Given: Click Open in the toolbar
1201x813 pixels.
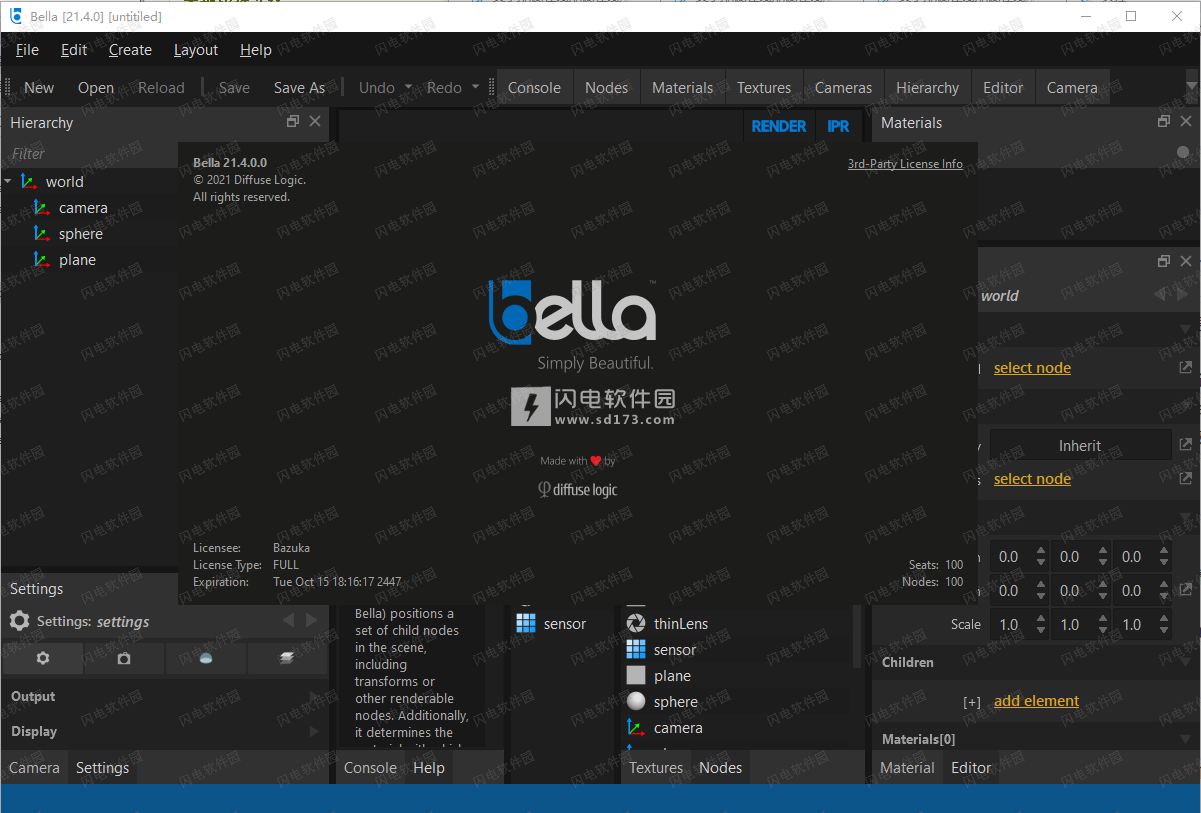Looking at the screenshot, I should [96, 88].
